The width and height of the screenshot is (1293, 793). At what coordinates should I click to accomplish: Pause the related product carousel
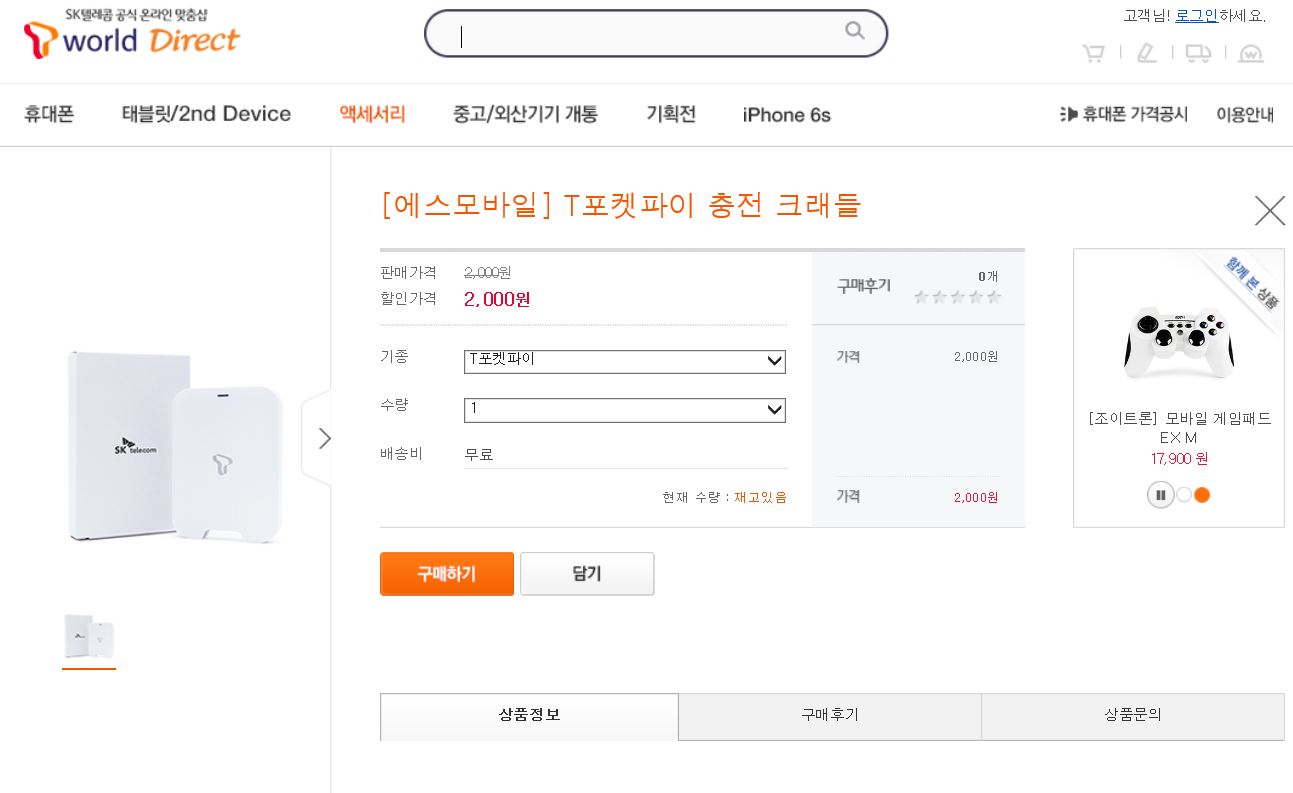pos(1160,495)
